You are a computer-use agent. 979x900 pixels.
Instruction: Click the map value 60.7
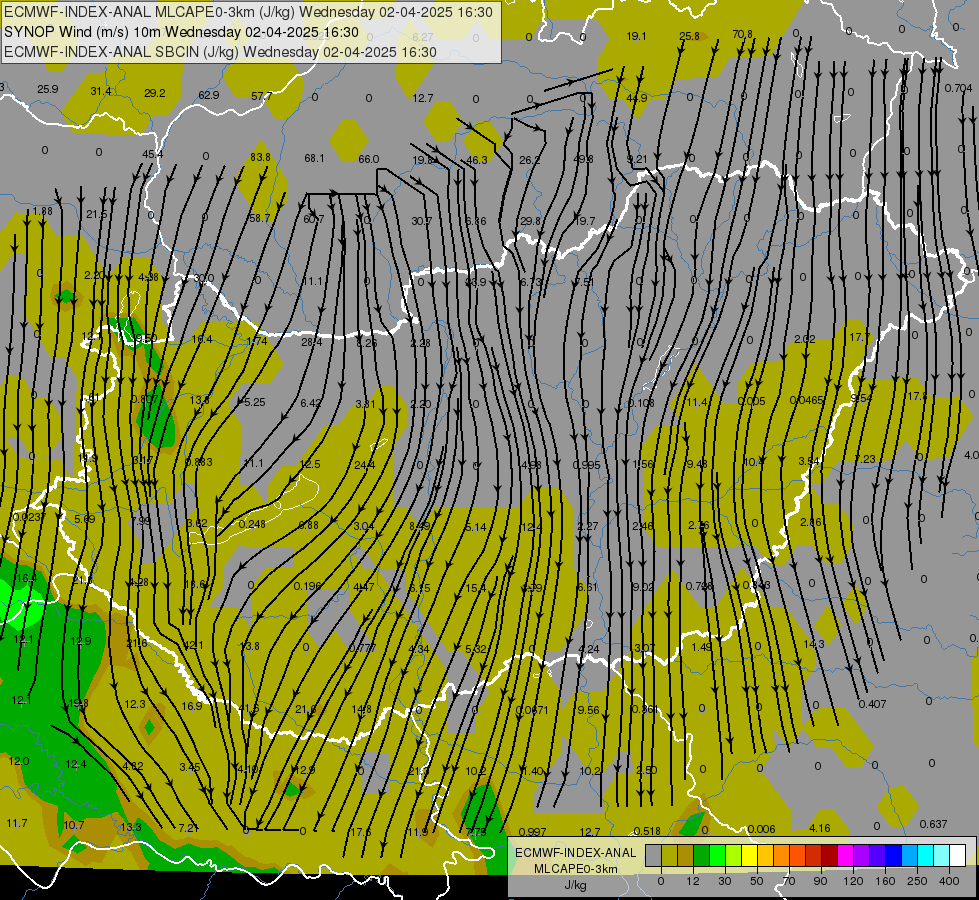(x=313, y=219)
